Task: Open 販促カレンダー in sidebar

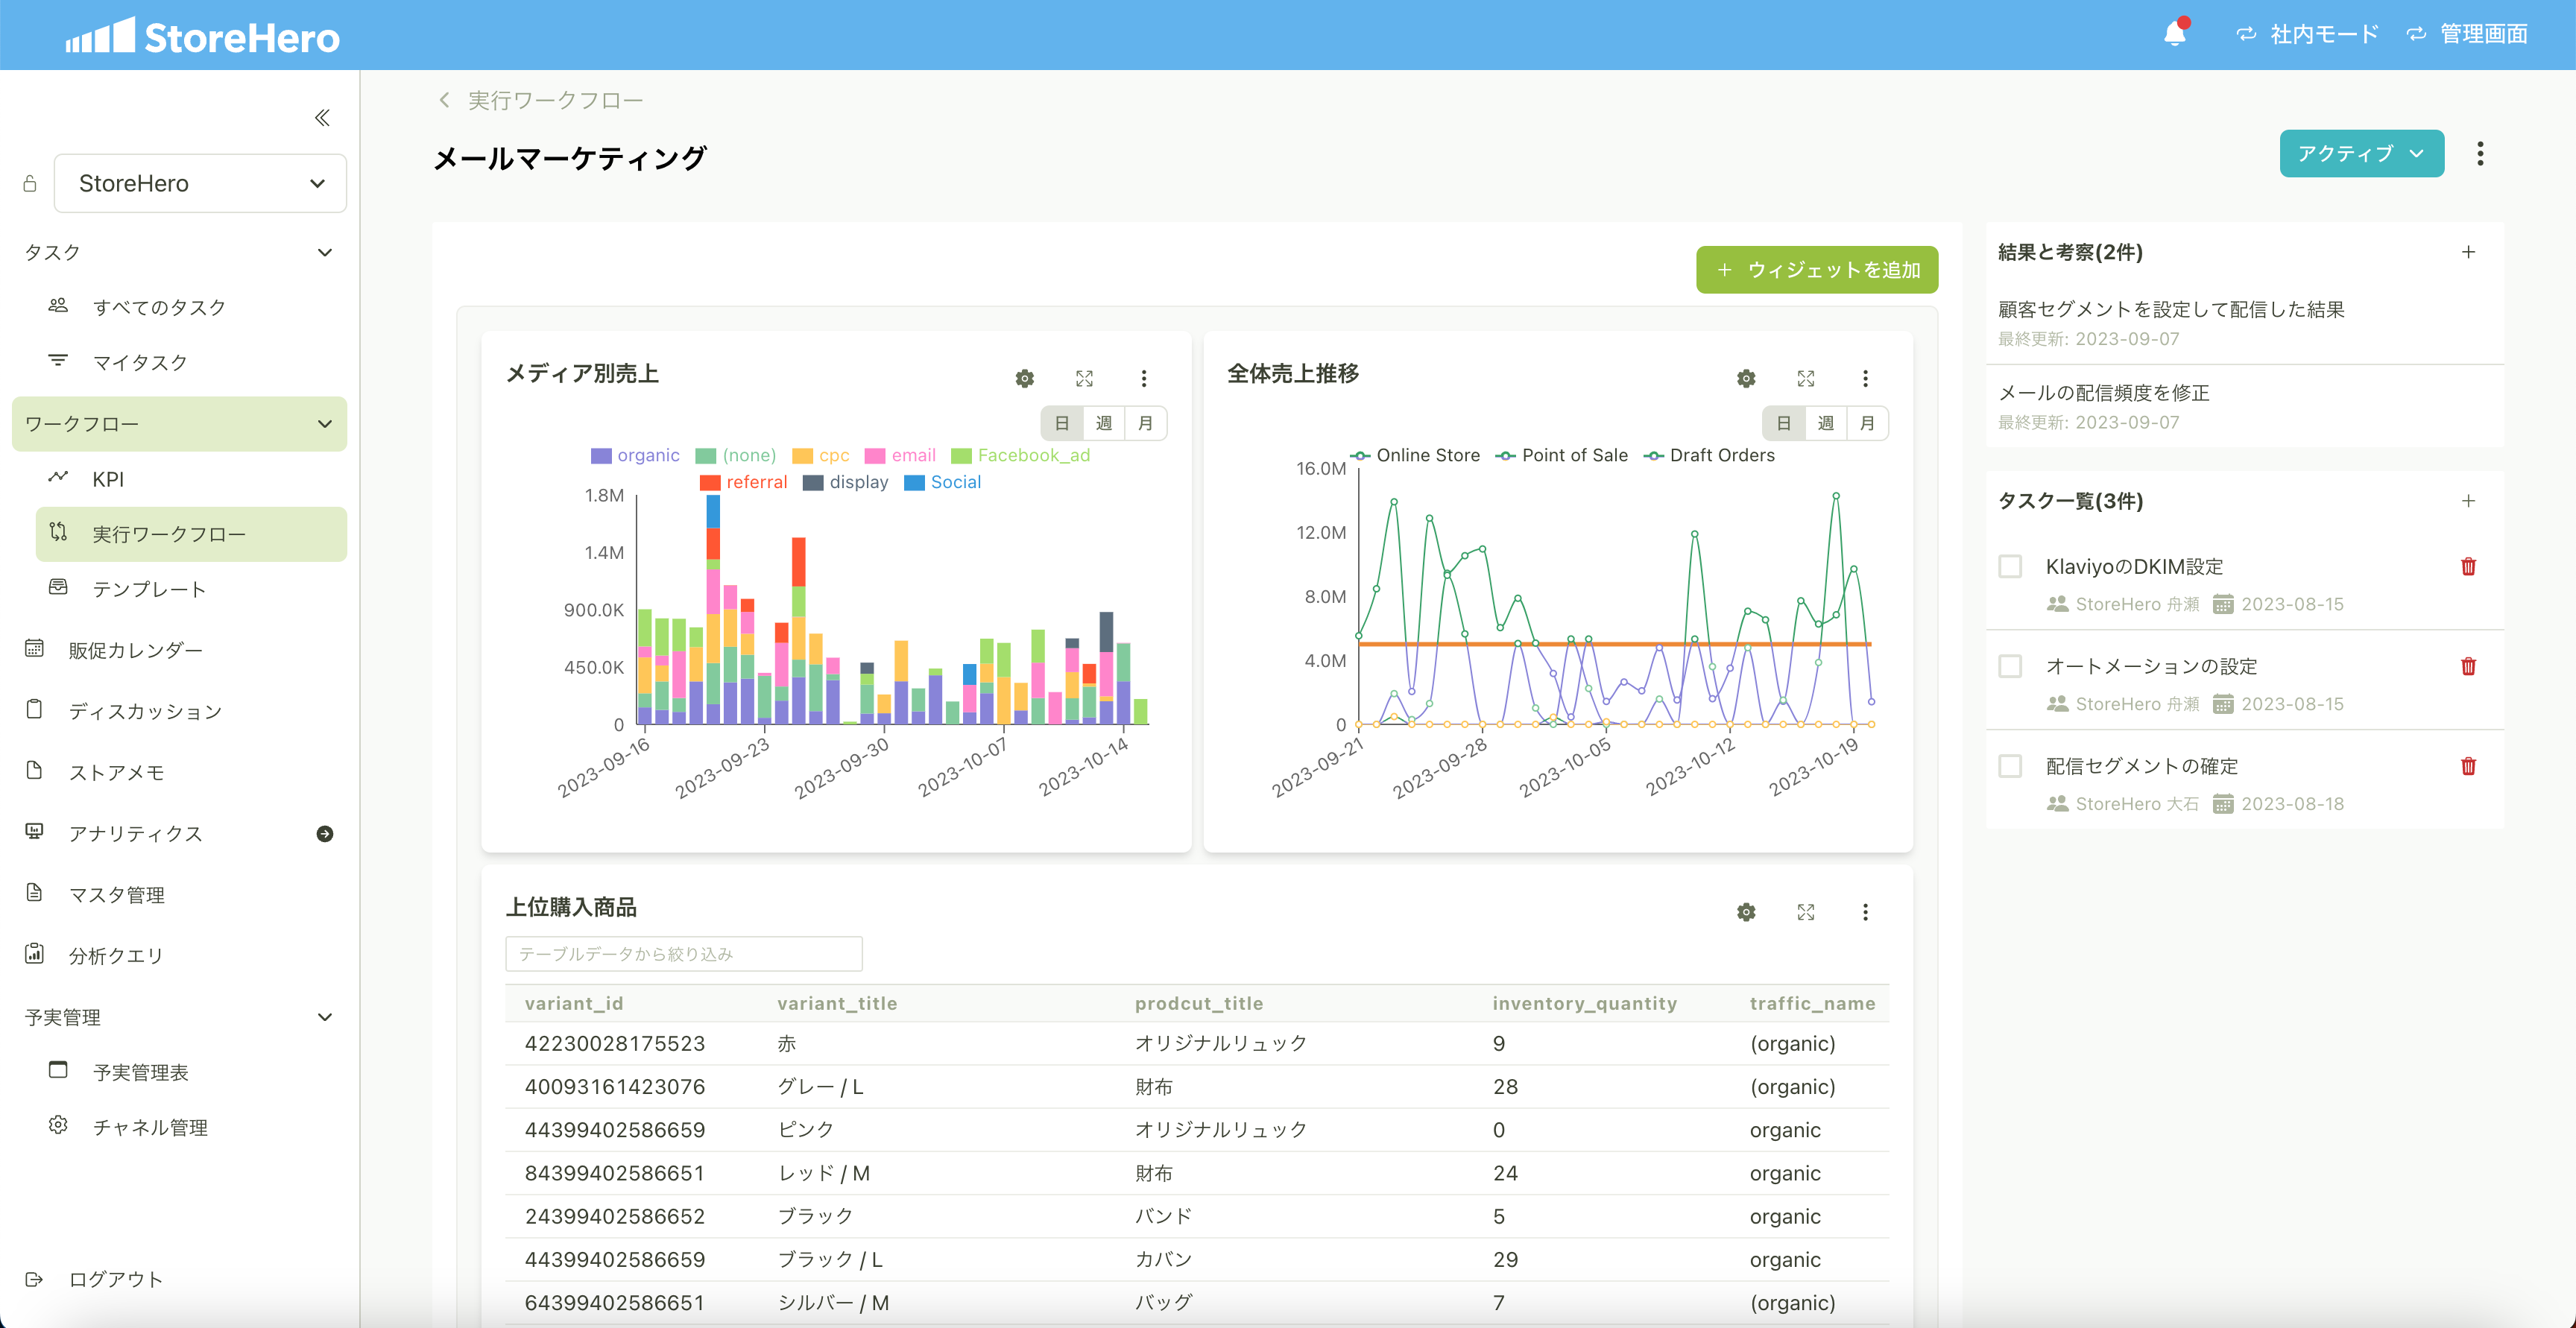Action: coord(180,650)
